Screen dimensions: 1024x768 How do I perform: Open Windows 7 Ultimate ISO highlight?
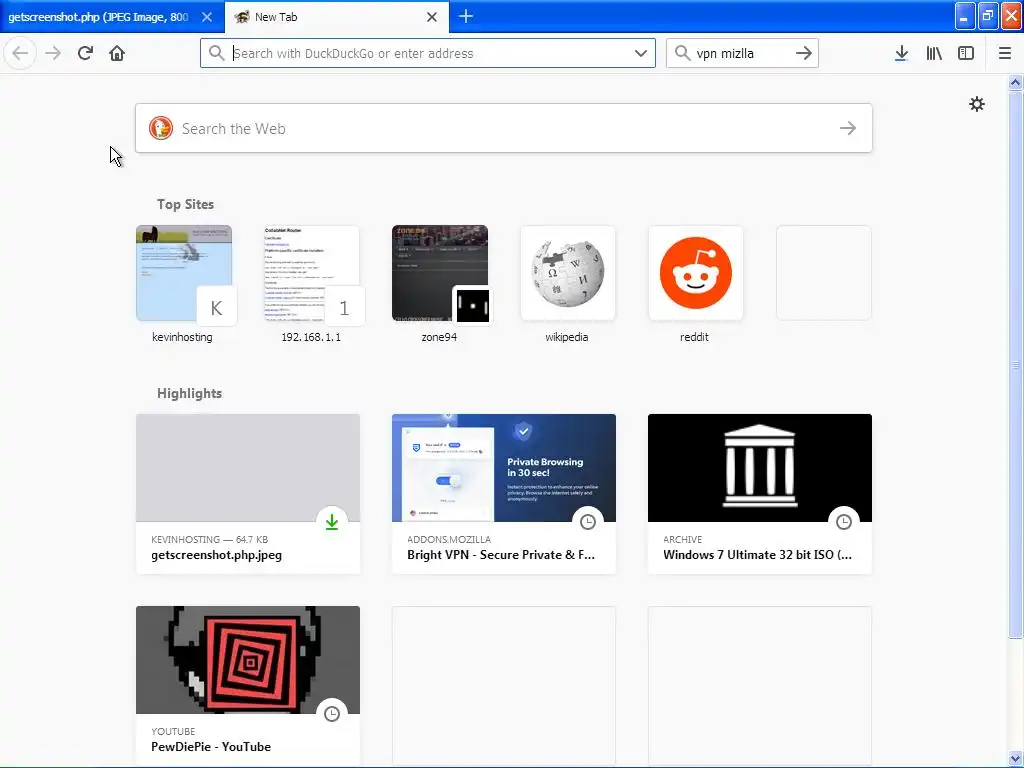[x=760, y=494]
